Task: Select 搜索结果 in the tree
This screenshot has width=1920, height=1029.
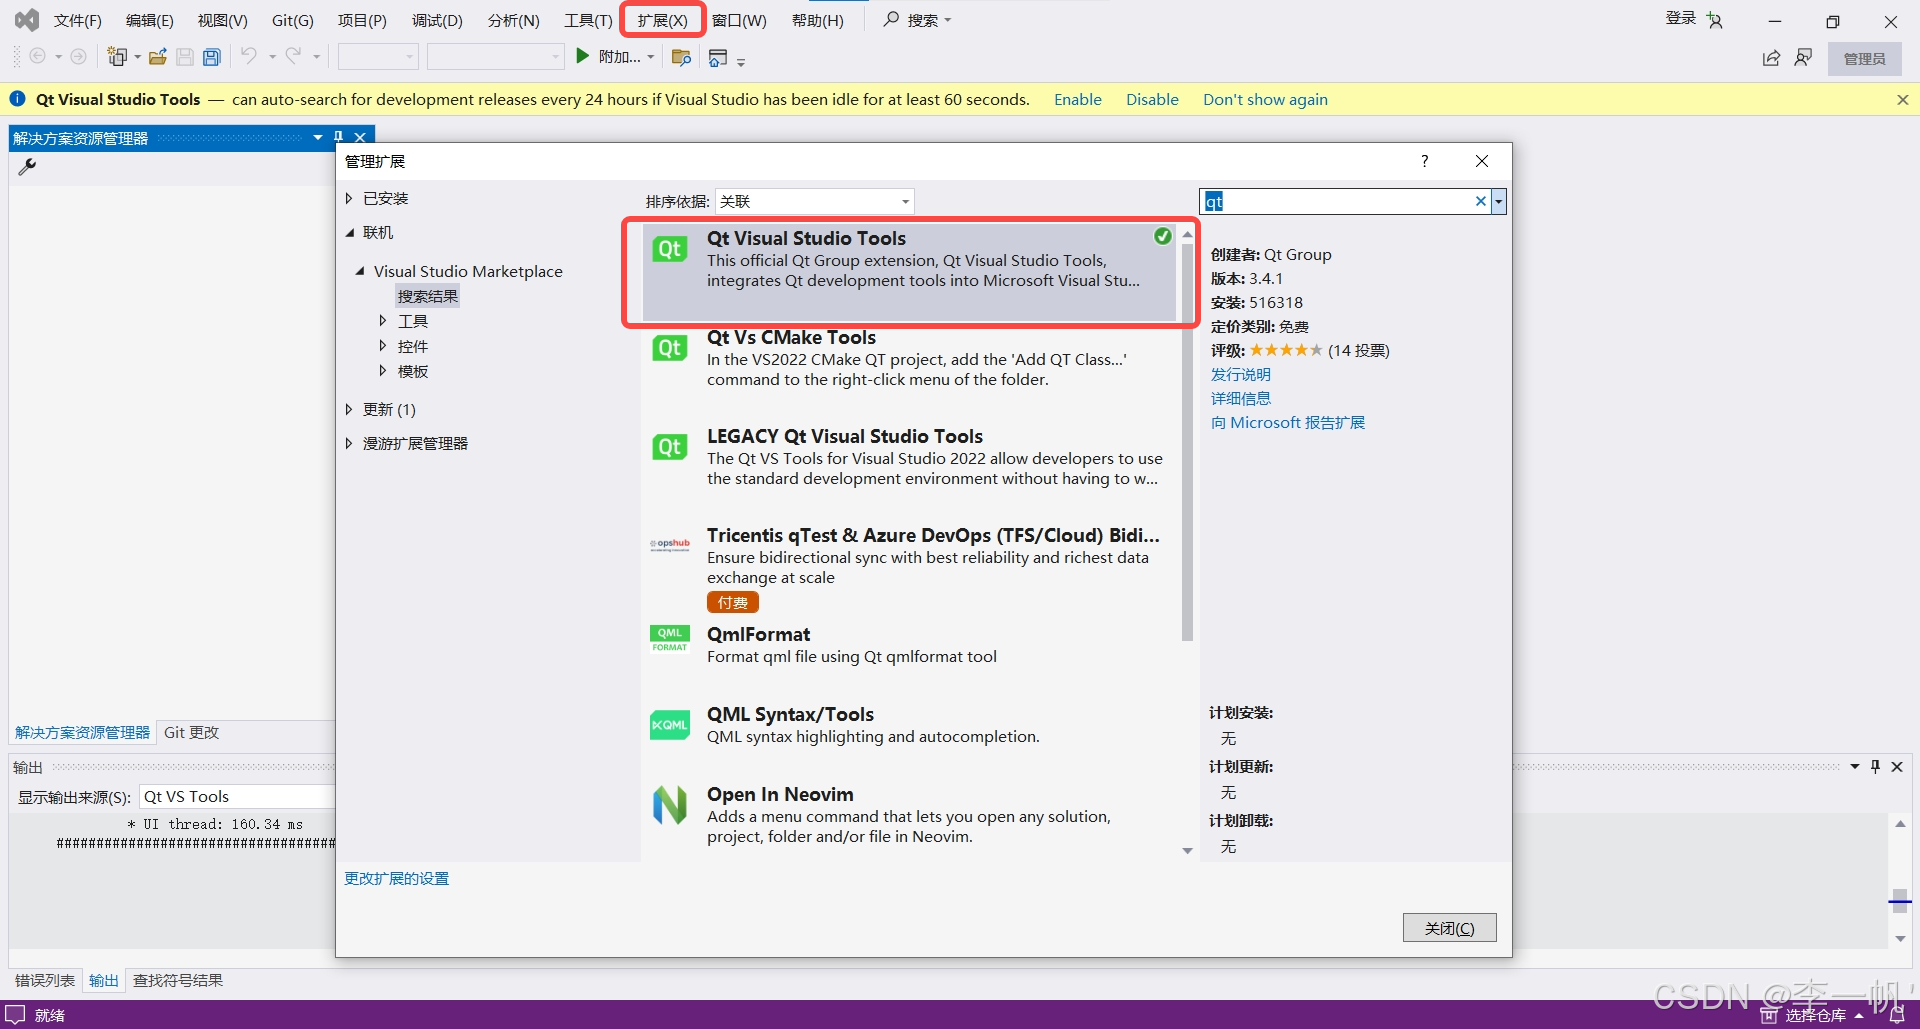Action: [428, 296]
